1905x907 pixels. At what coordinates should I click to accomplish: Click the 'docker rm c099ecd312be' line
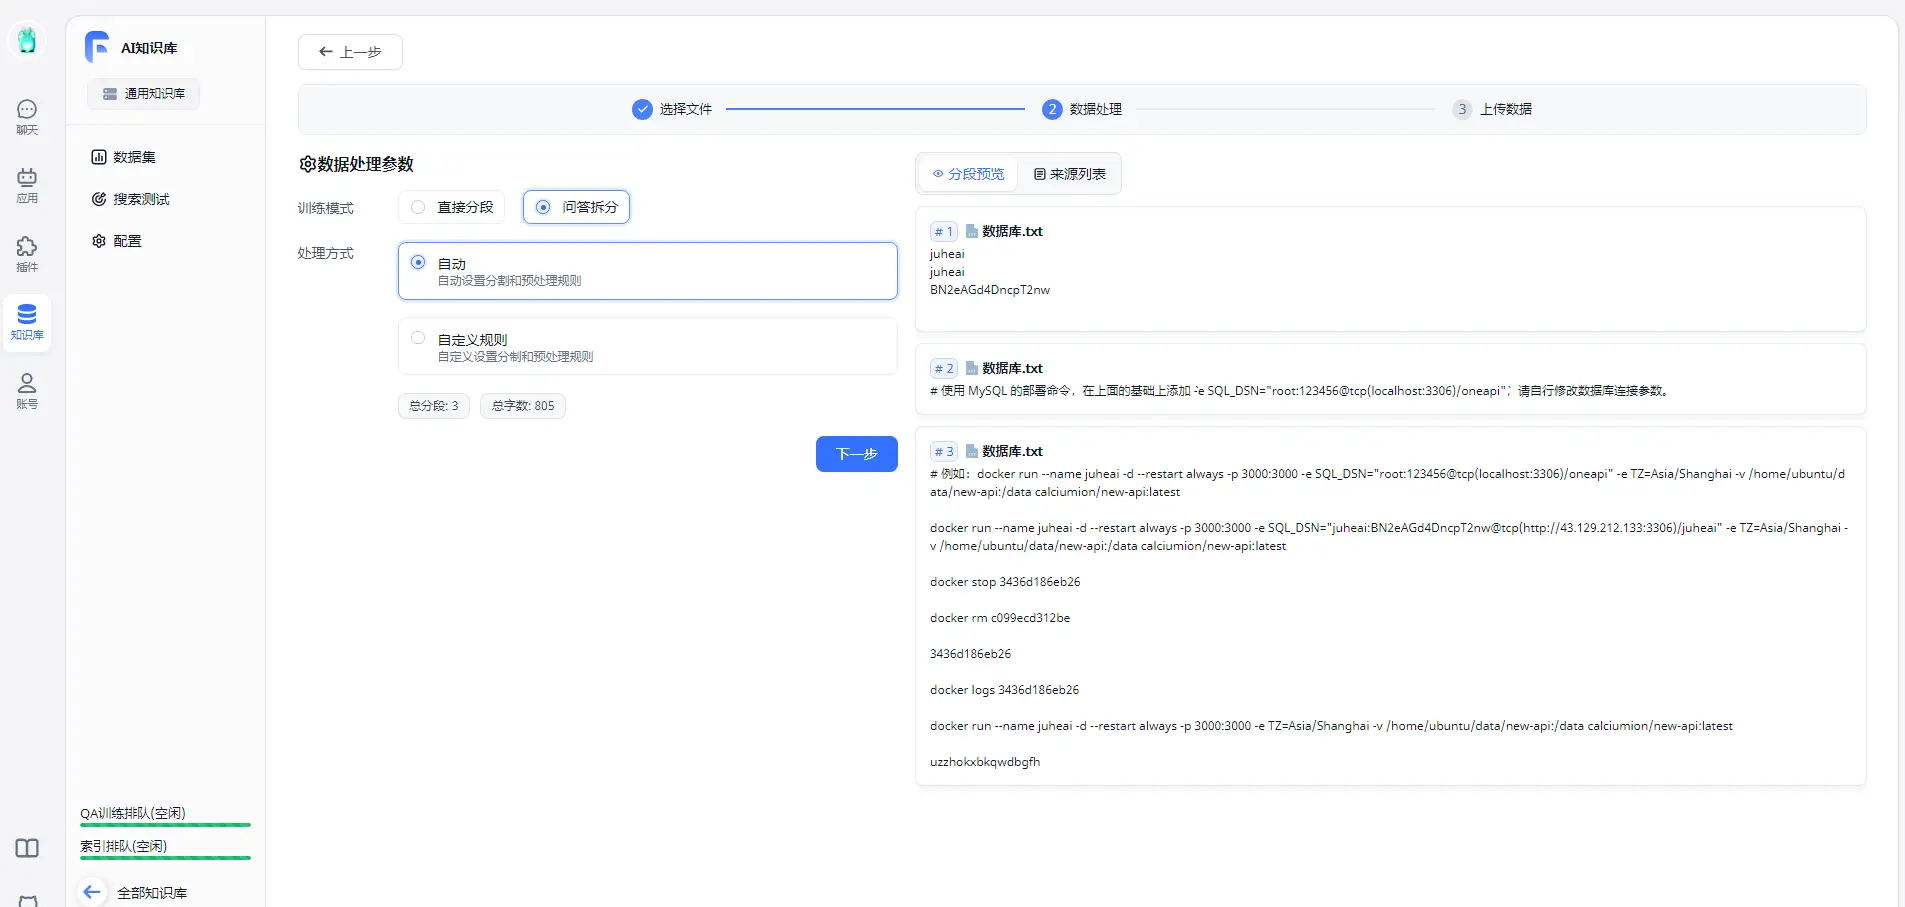pyautogui.click(x=1000, y=618)
